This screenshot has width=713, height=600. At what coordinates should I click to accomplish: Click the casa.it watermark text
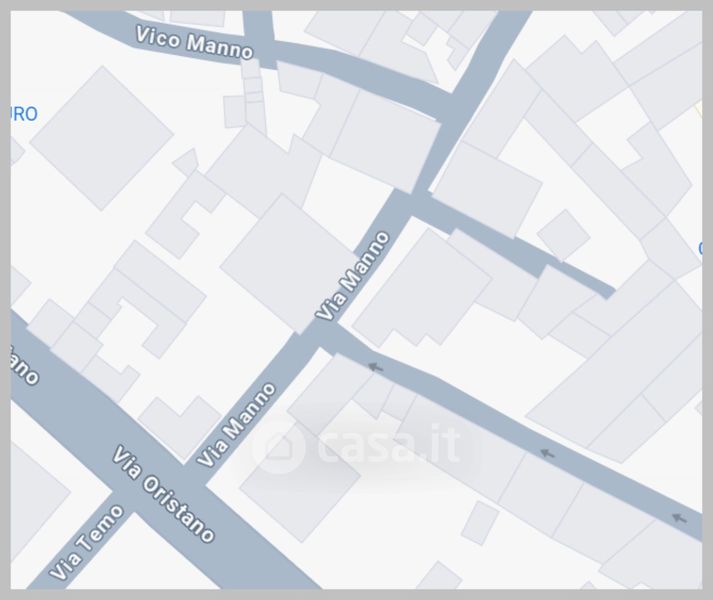pos(390,443)
